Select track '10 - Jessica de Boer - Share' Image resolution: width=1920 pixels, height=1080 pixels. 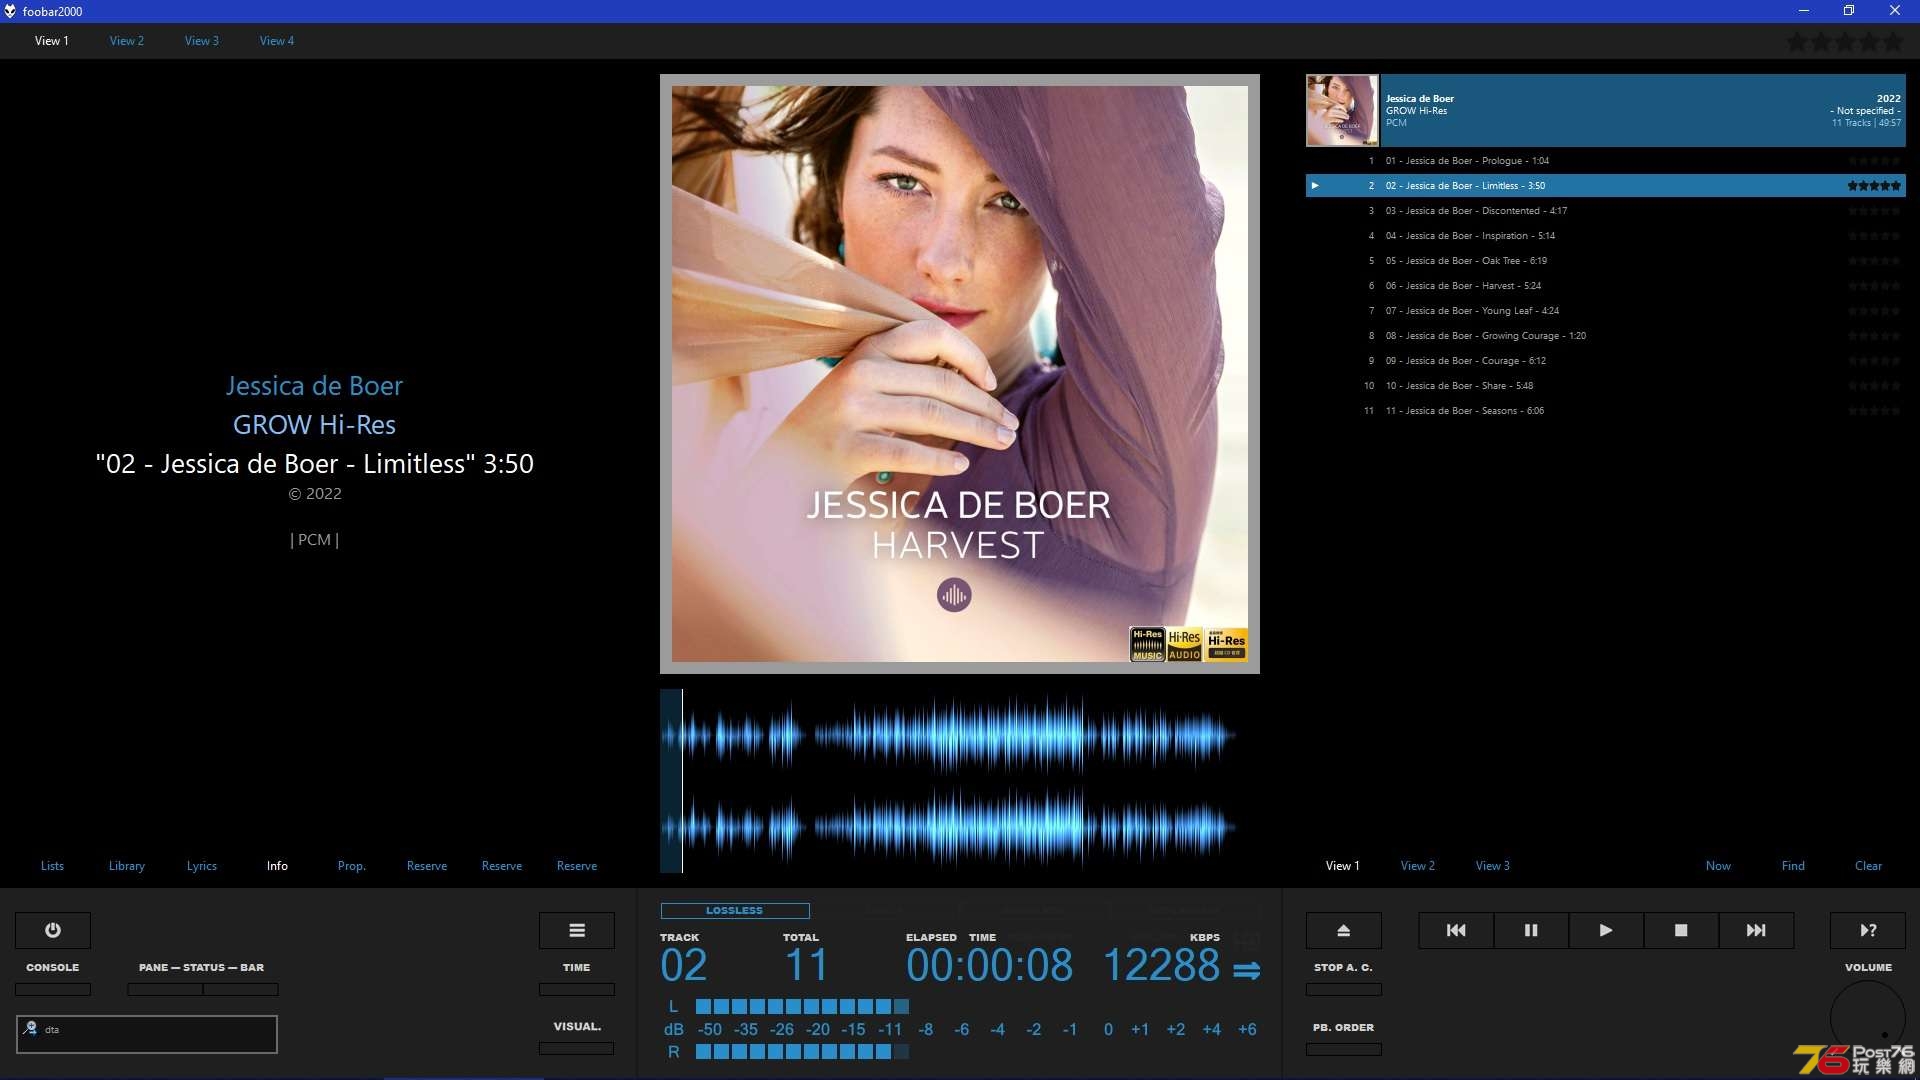pos(1606,386)
